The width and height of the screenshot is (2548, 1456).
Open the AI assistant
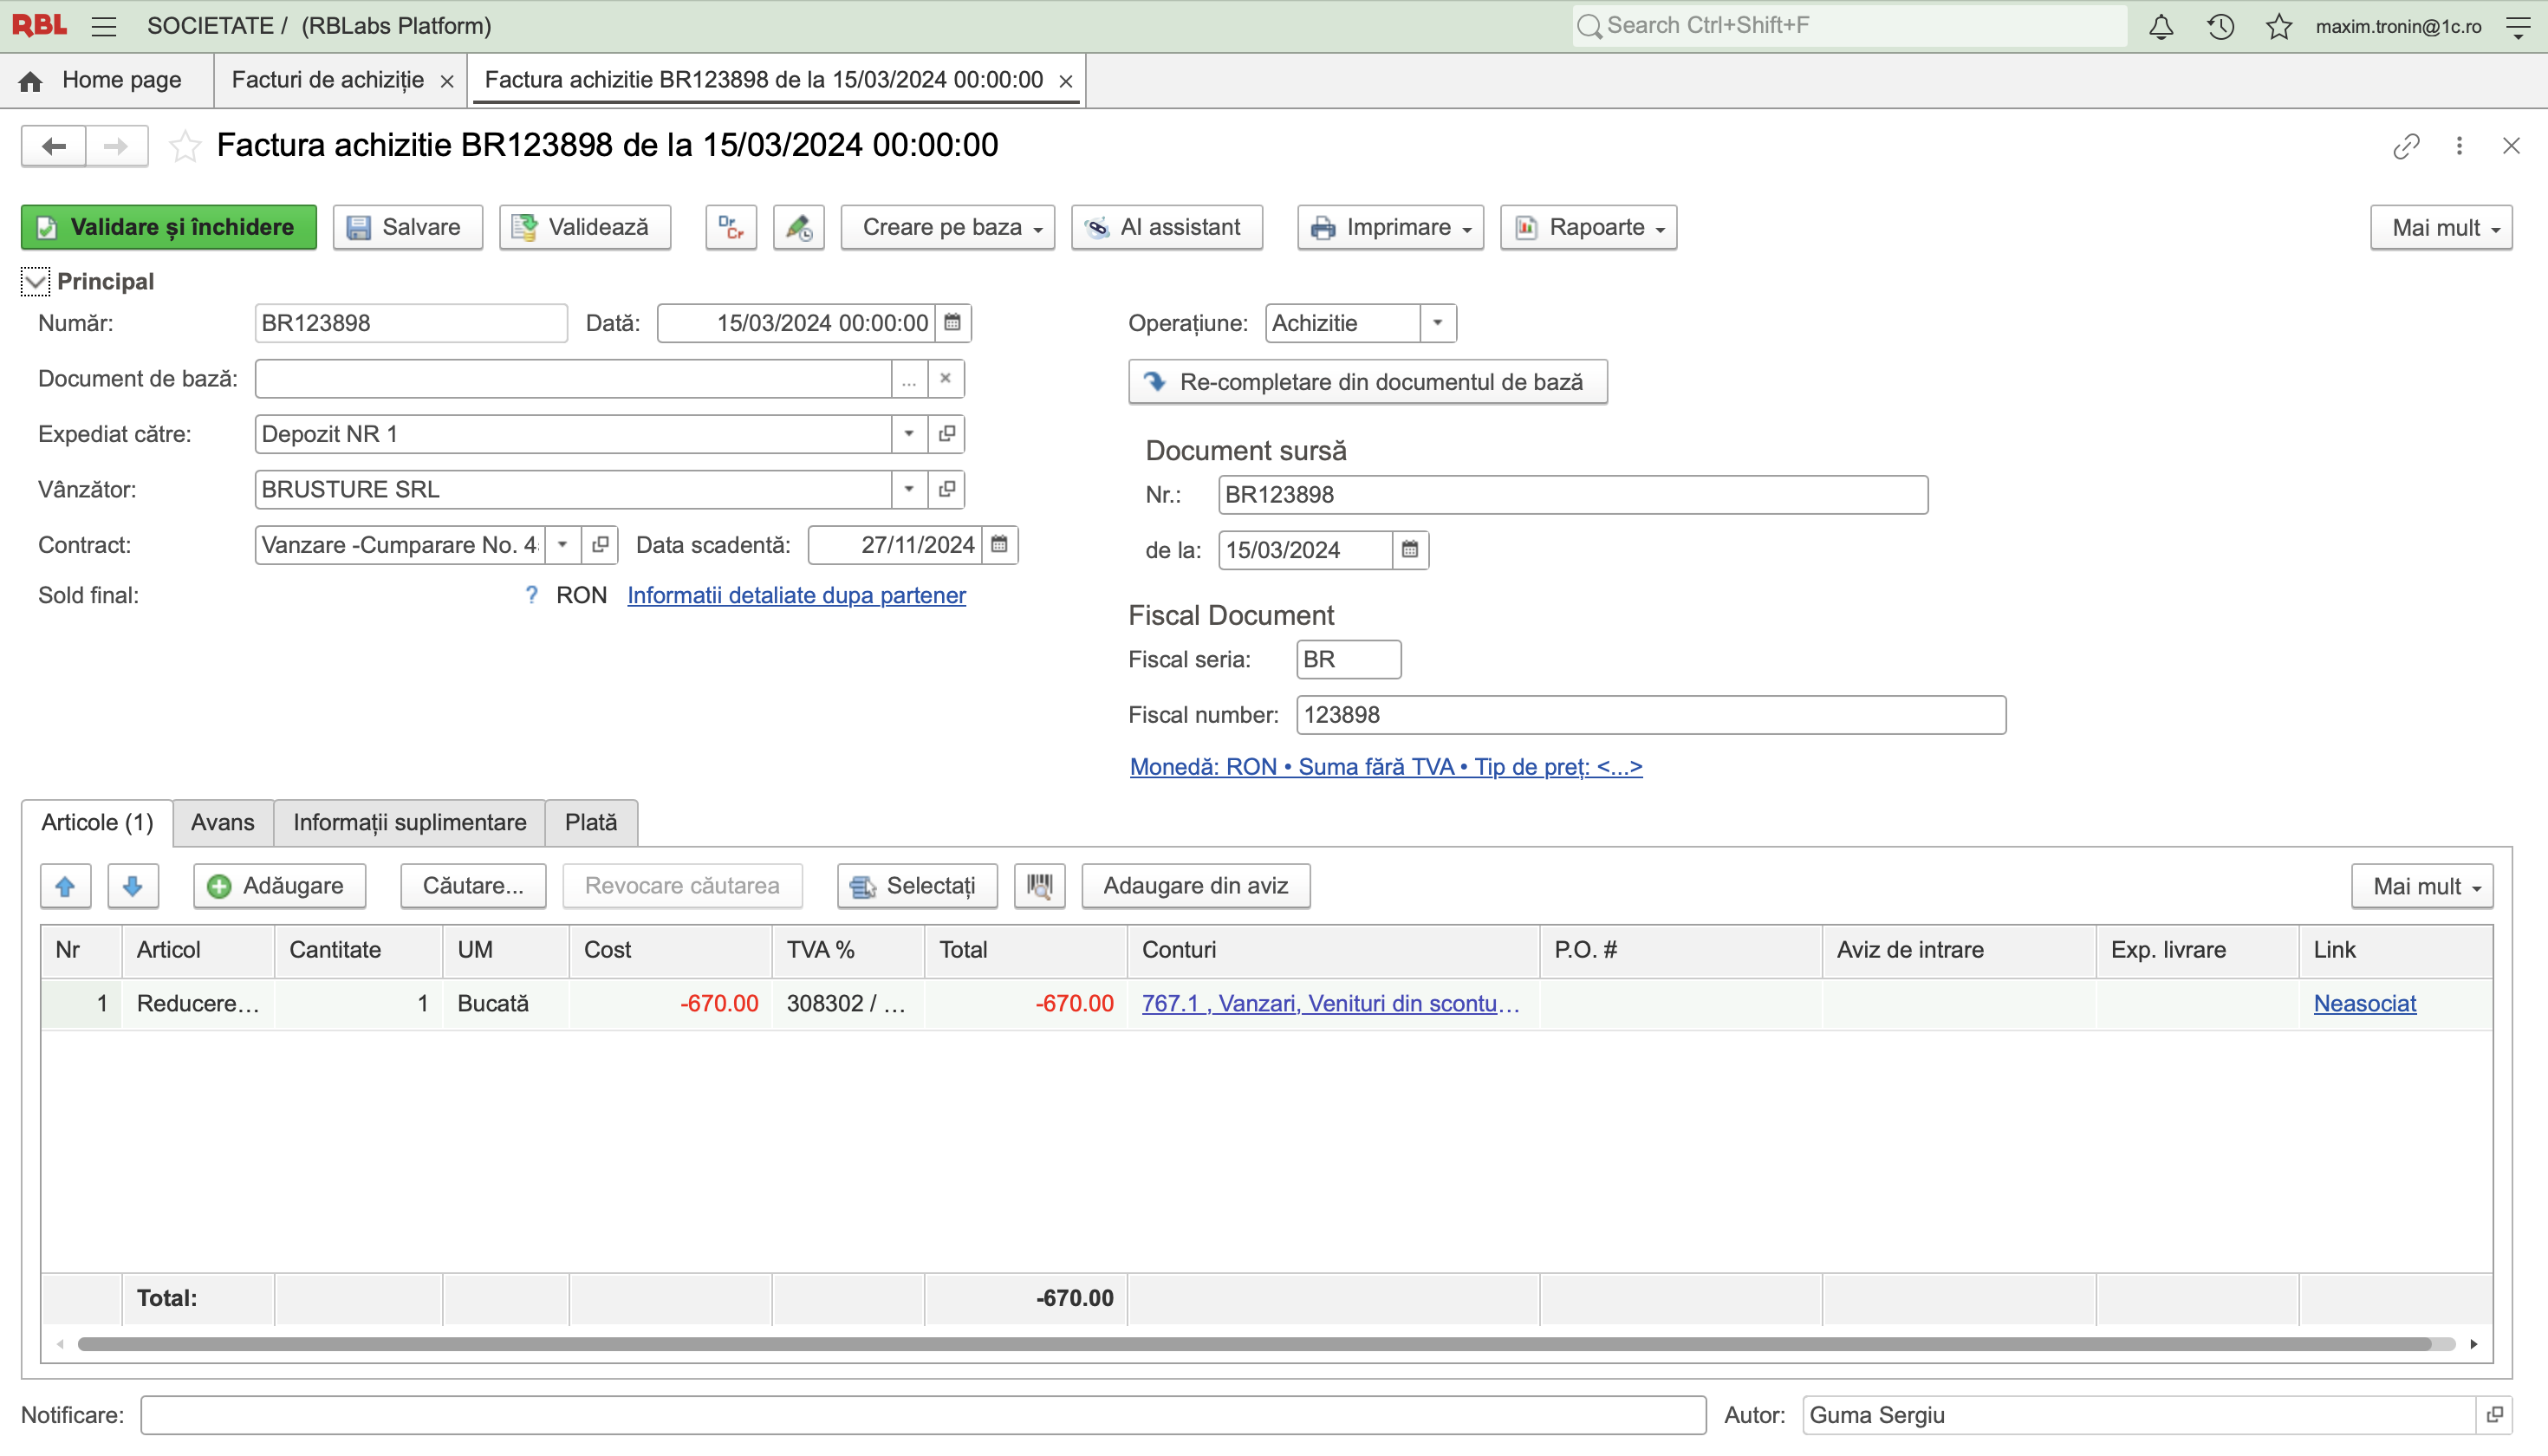click(x=1167, y=227)
